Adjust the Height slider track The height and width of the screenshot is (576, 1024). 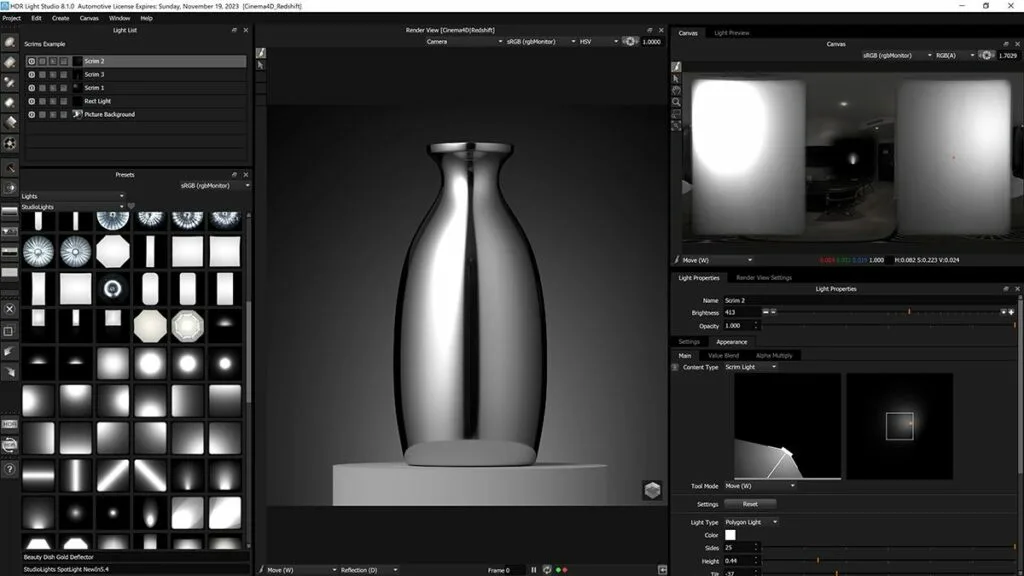coord(888,561)
